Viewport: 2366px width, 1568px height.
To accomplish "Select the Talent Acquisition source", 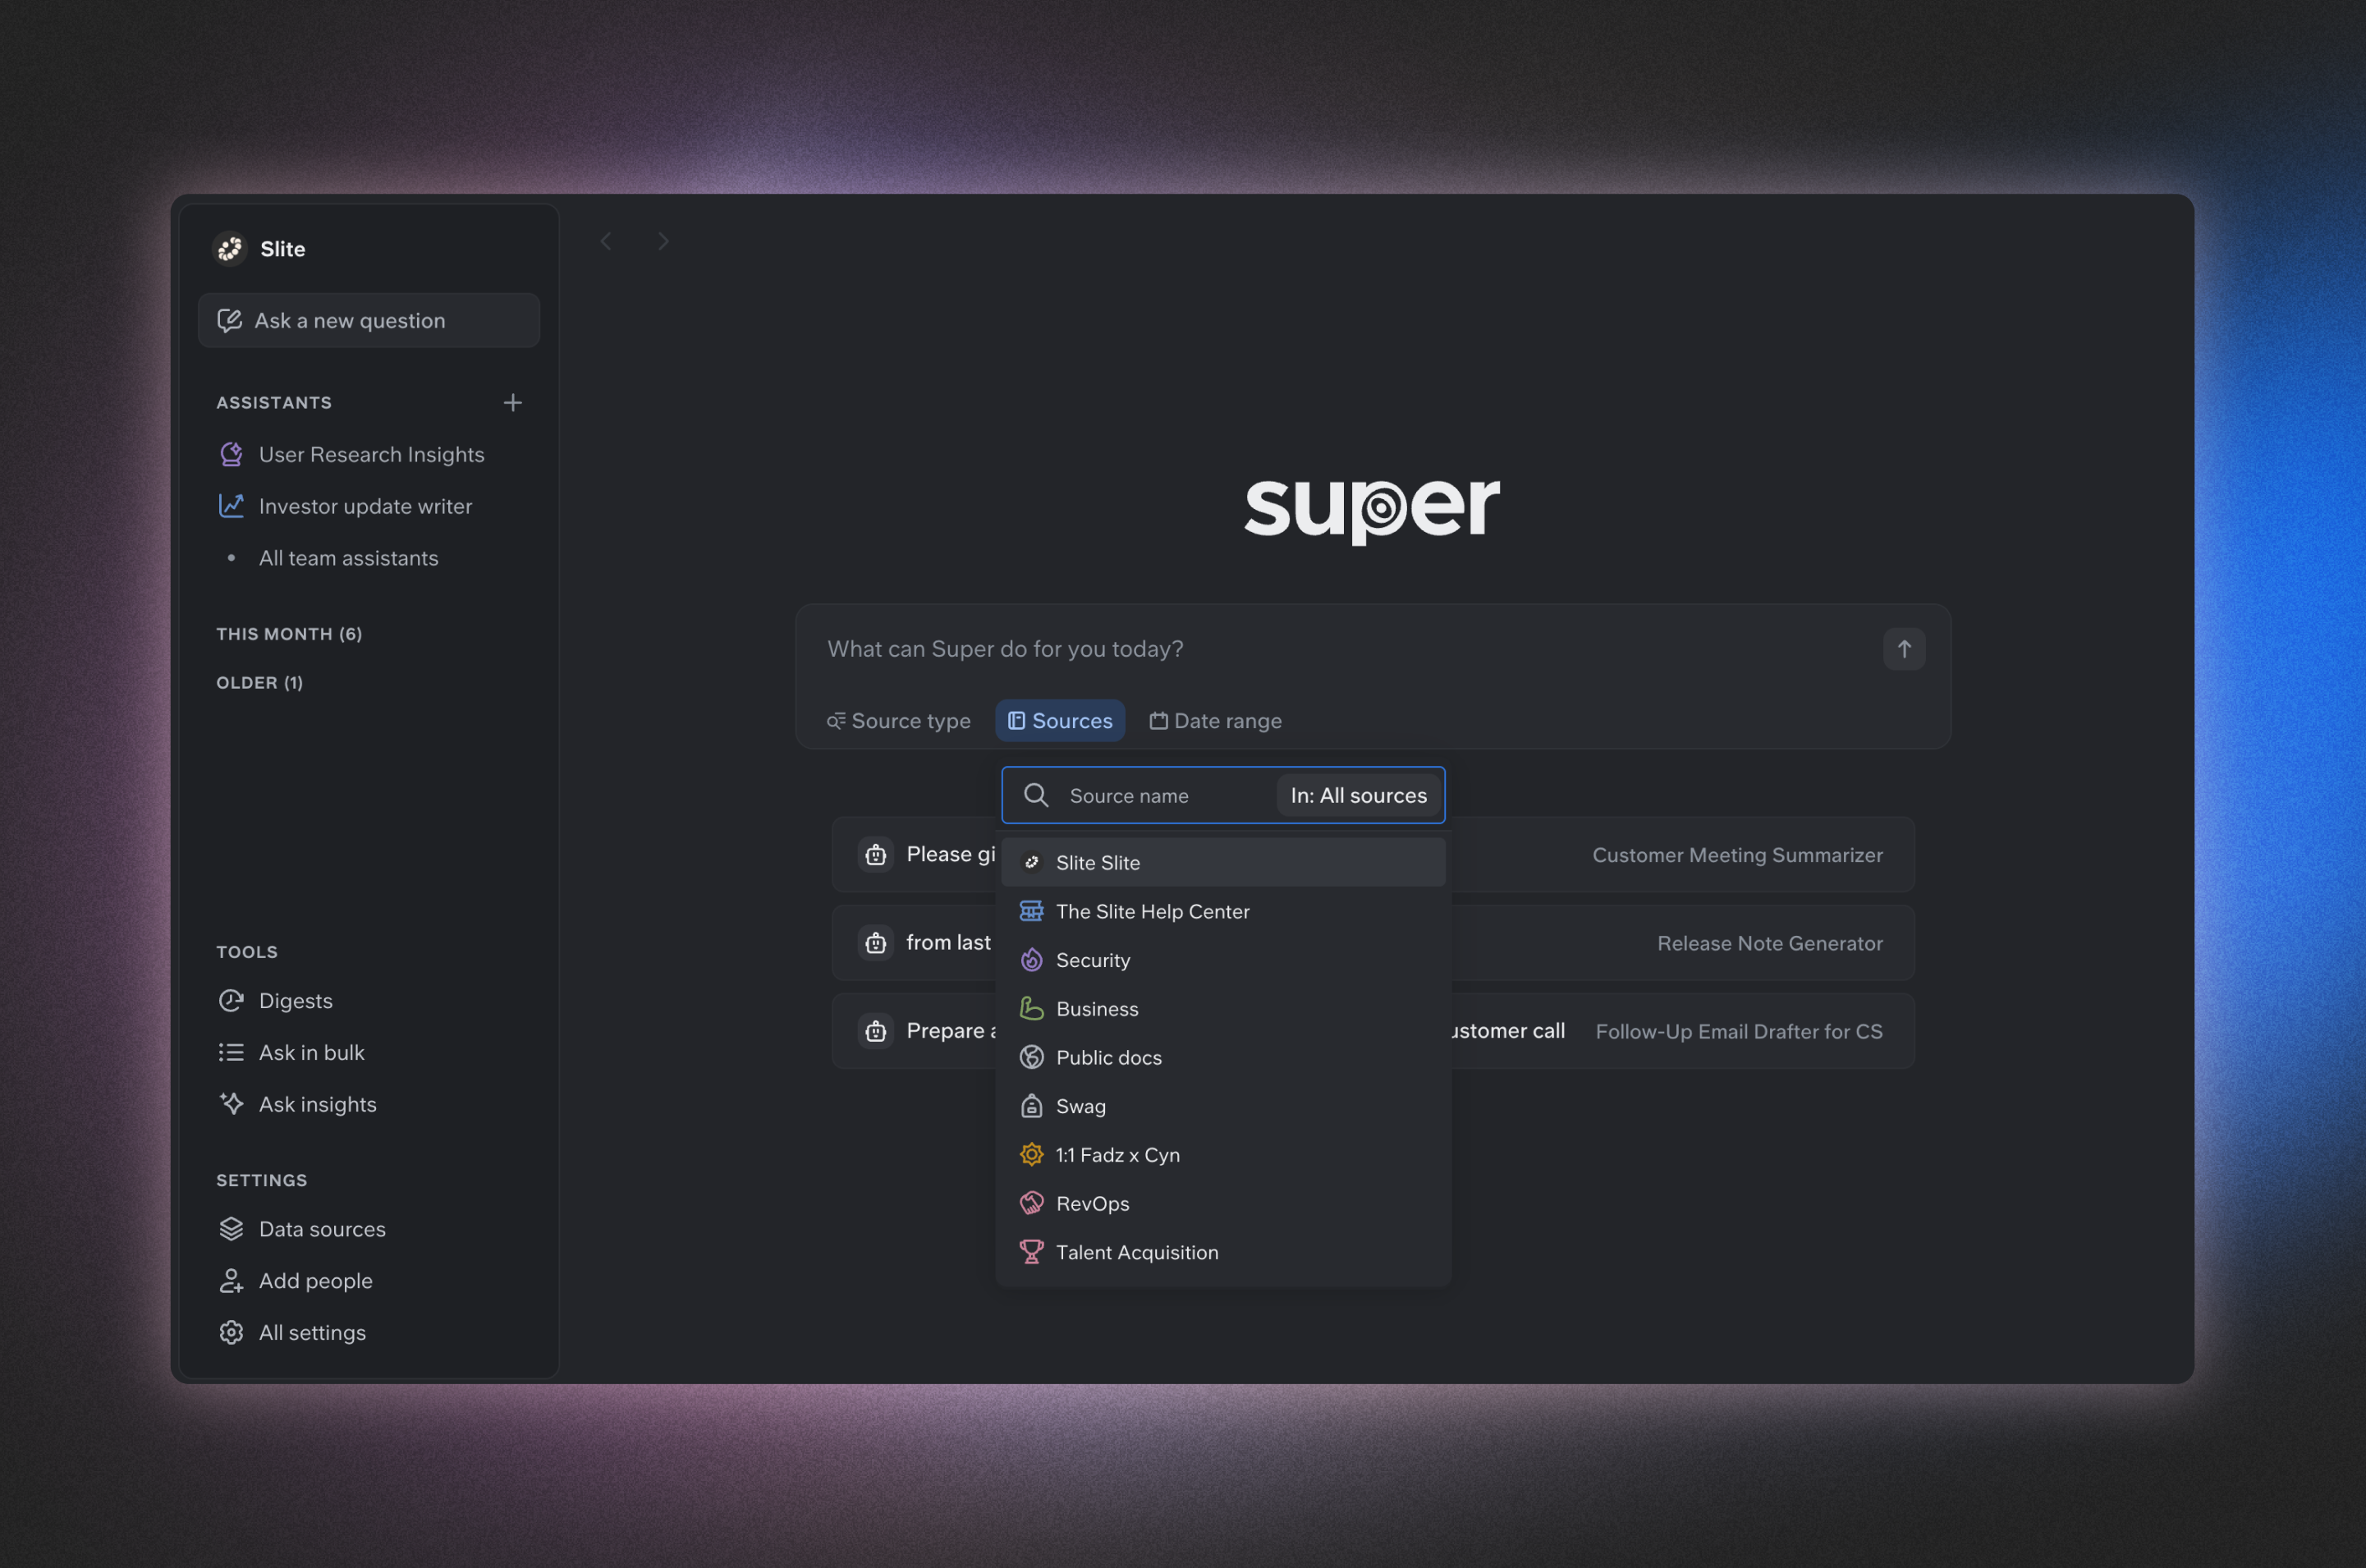I will (x=1136, y=1253).
